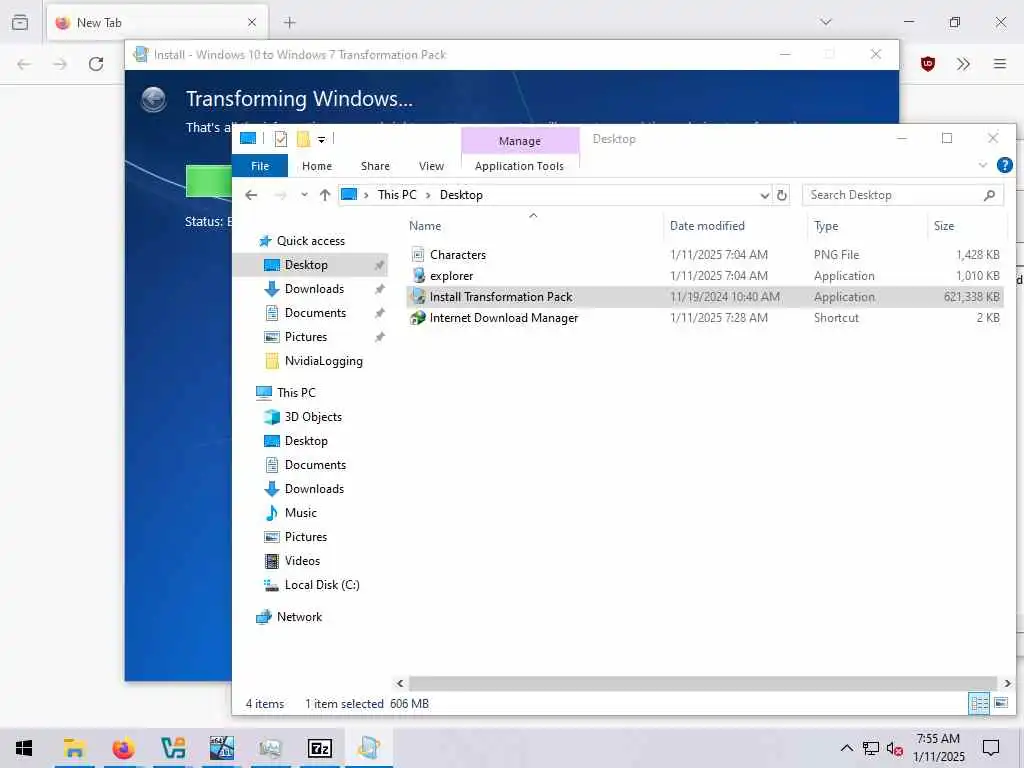Image resolution: width=1024 pixels, height=768 pixels.
Task: Open 3D Objects folder
Action: click(x=313, y=417)
